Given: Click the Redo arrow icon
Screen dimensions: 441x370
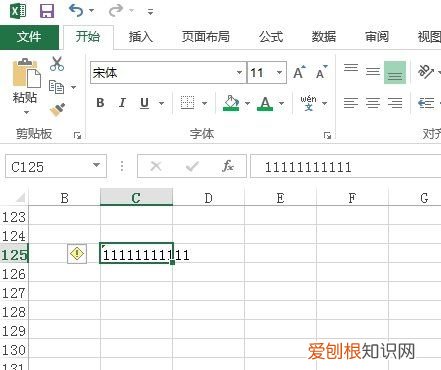Looking at the screenshot, I should [115, 10].
